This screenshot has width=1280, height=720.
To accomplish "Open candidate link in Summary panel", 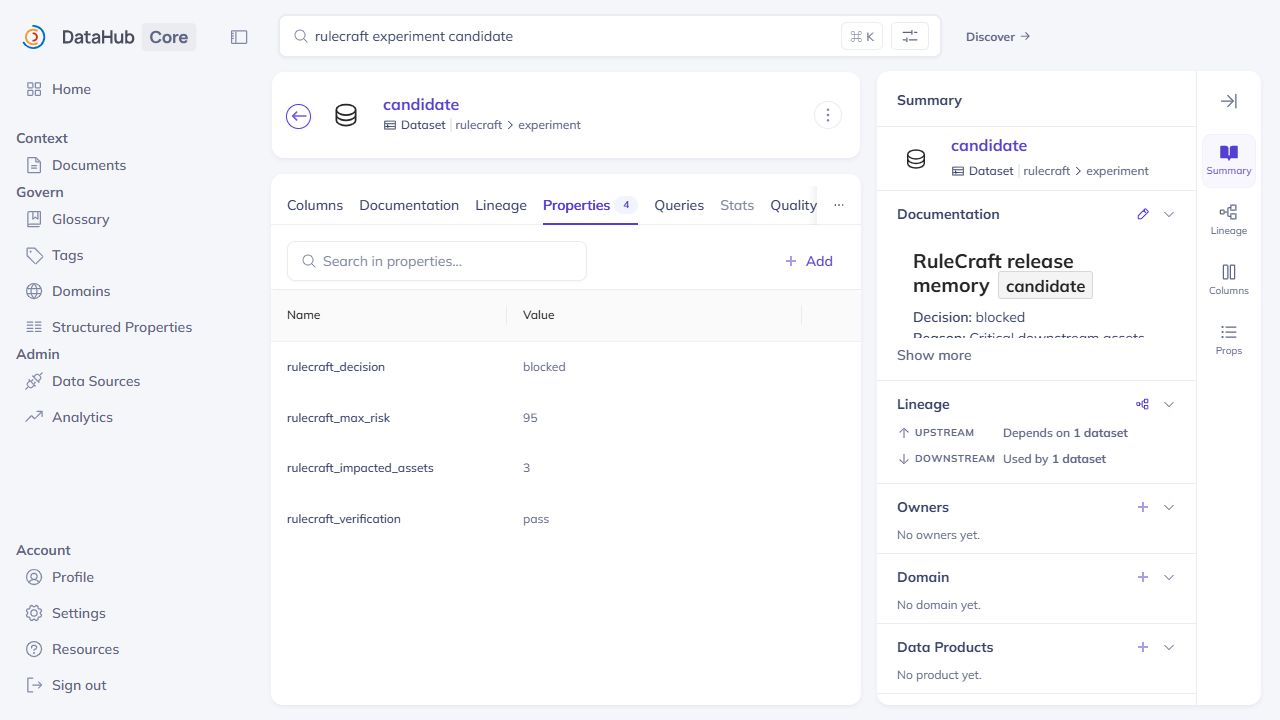I will [989, 145].
